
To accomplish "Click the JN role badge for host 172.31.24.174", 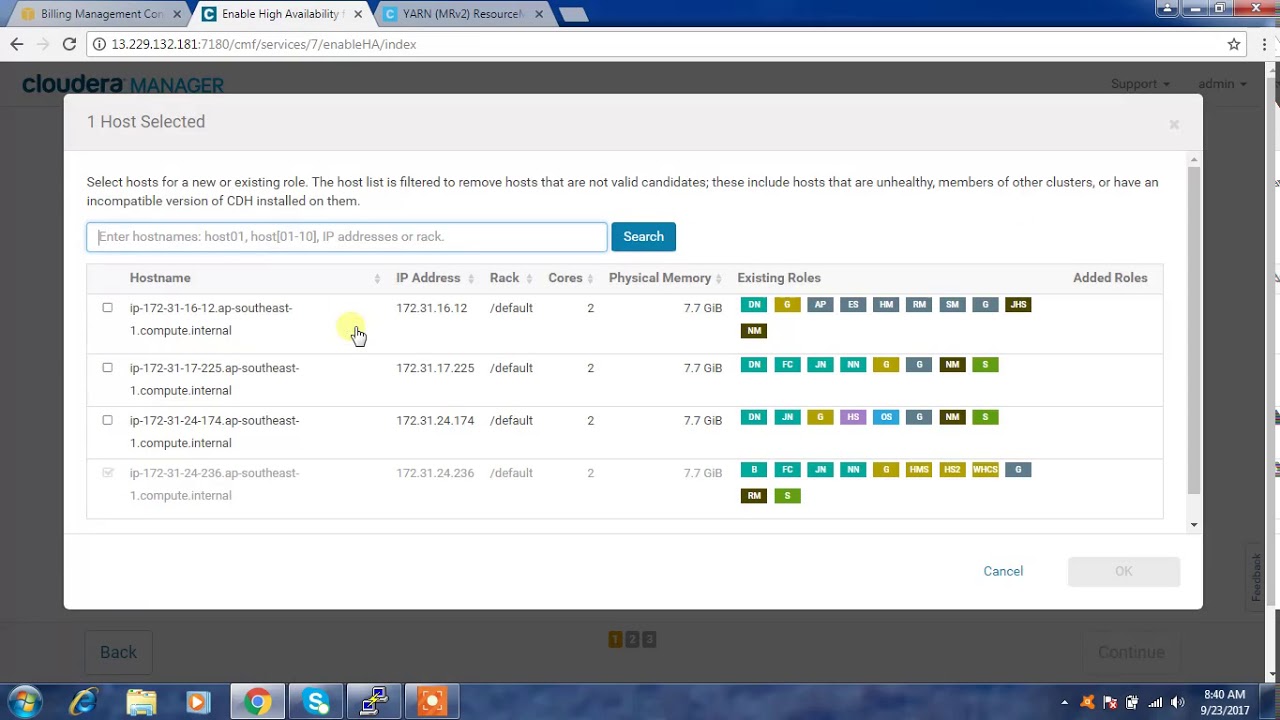I will click(787, 417).
